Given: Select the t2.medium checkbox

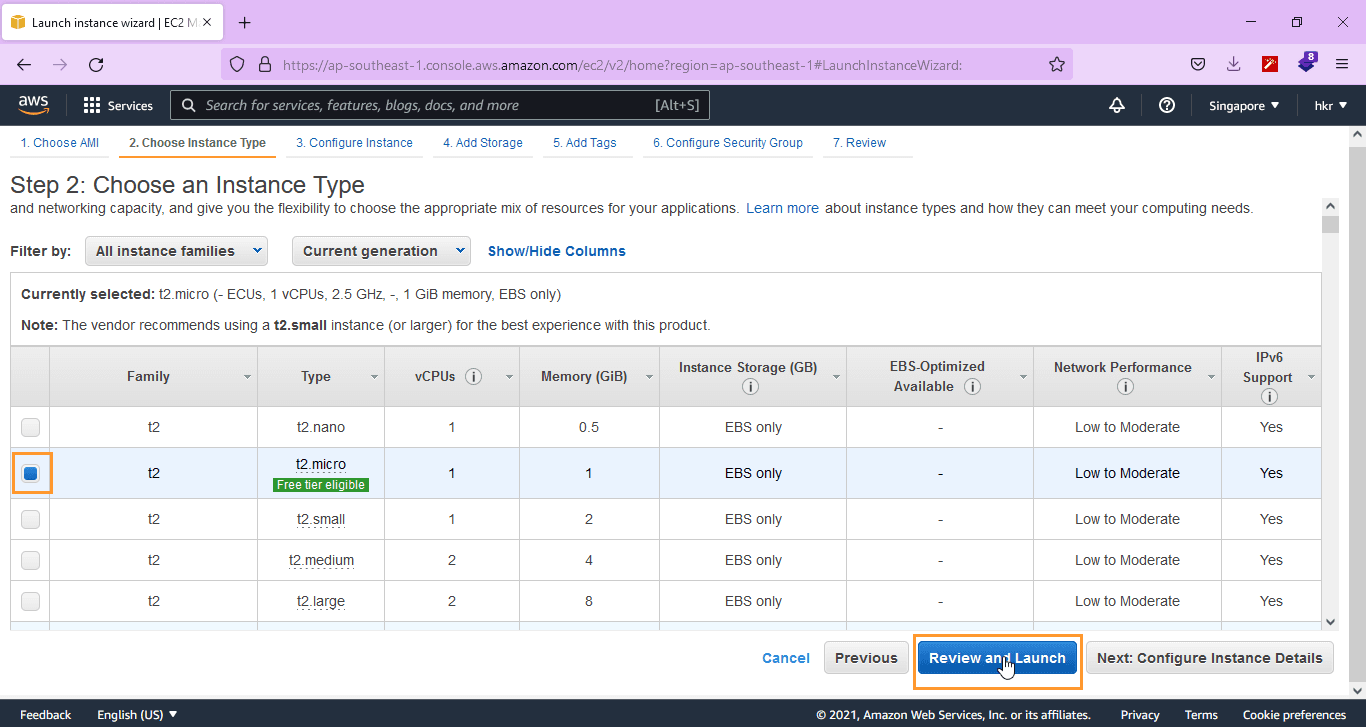Looking at the screenshot, I should [x=31, y=560].
